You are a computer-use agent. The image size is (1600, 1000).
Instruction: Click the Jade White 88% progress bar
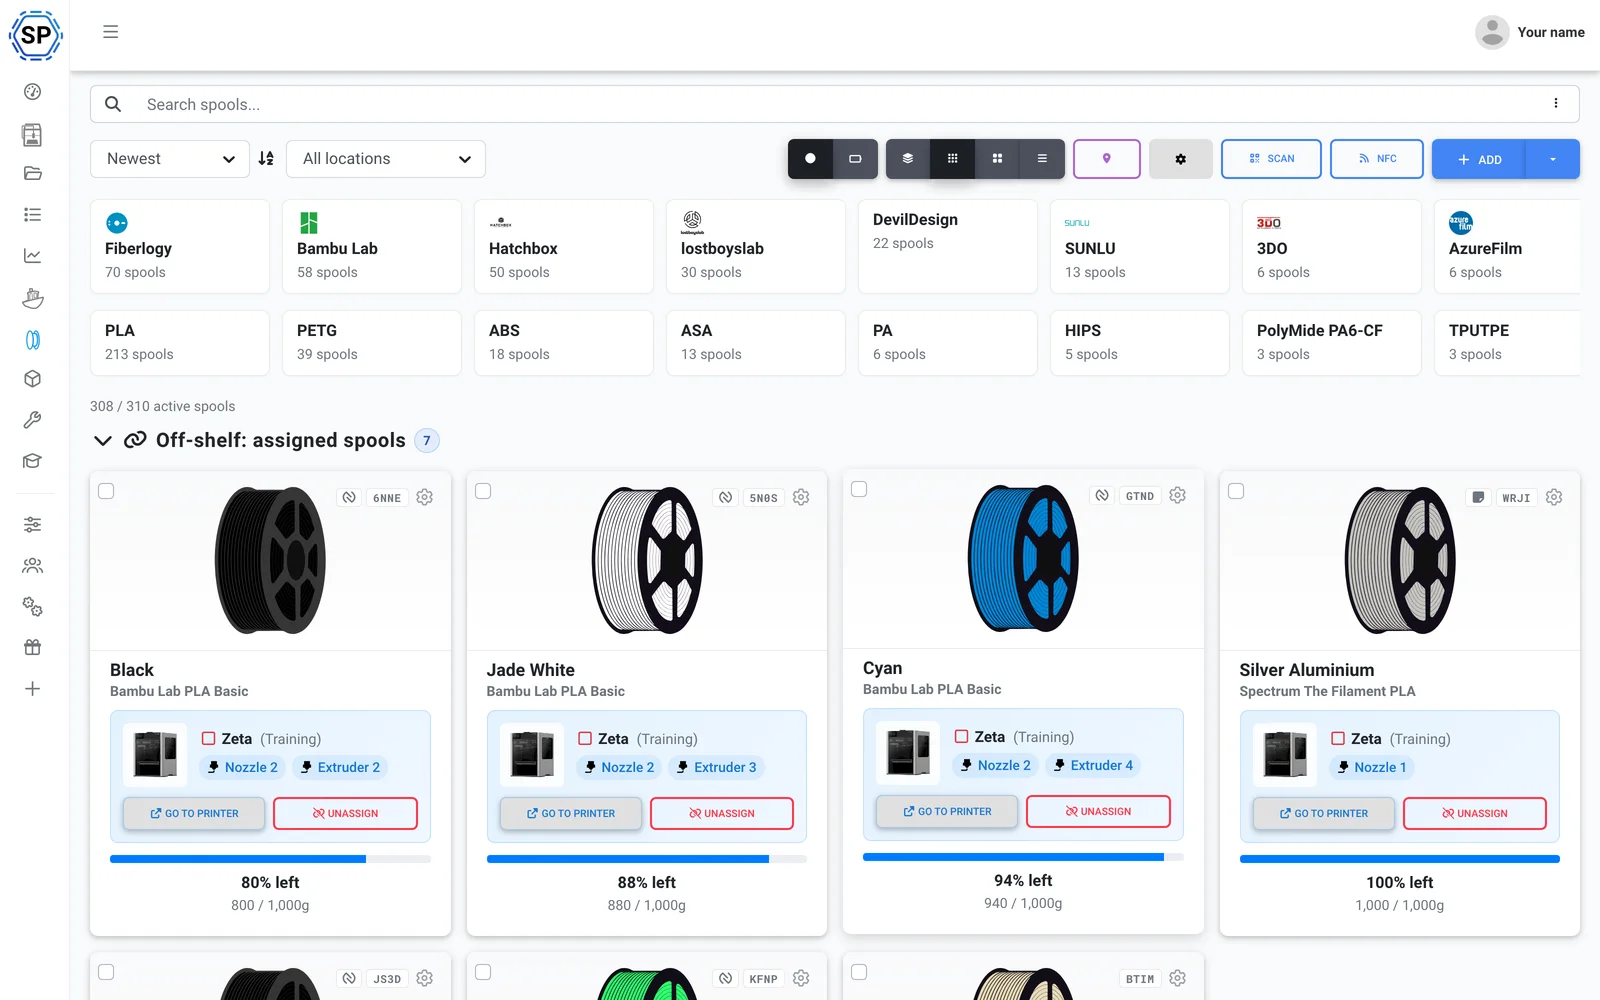[x=647, y=859]
